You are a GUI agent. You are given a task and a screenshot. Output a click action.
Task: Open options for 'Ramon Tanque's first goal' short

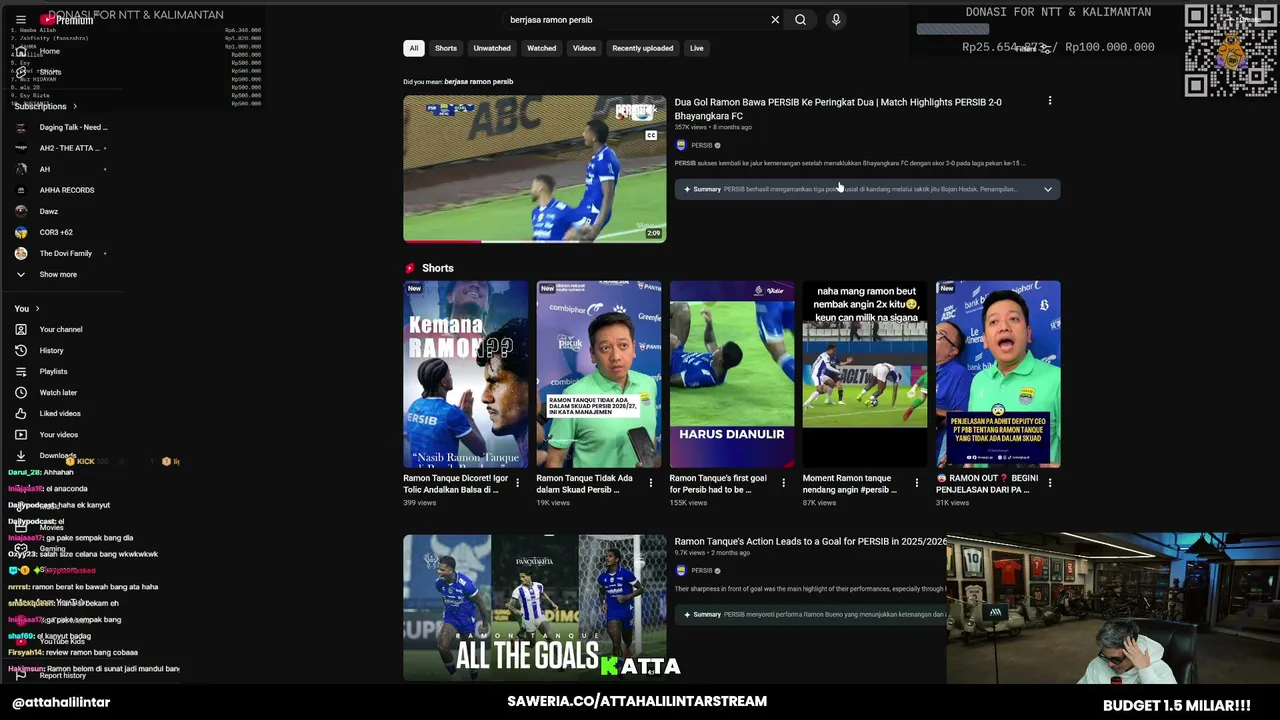point(783,484)
